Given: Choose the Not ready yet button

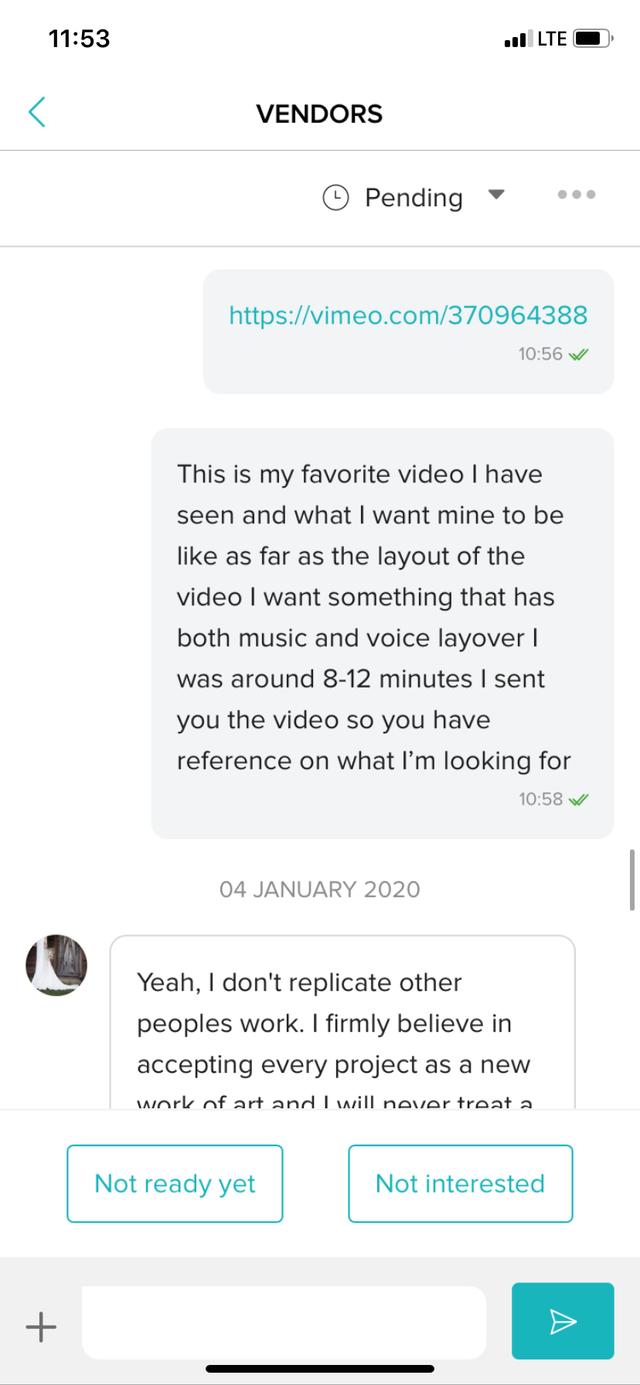Looking at the screenshot, I should 175,1184.
